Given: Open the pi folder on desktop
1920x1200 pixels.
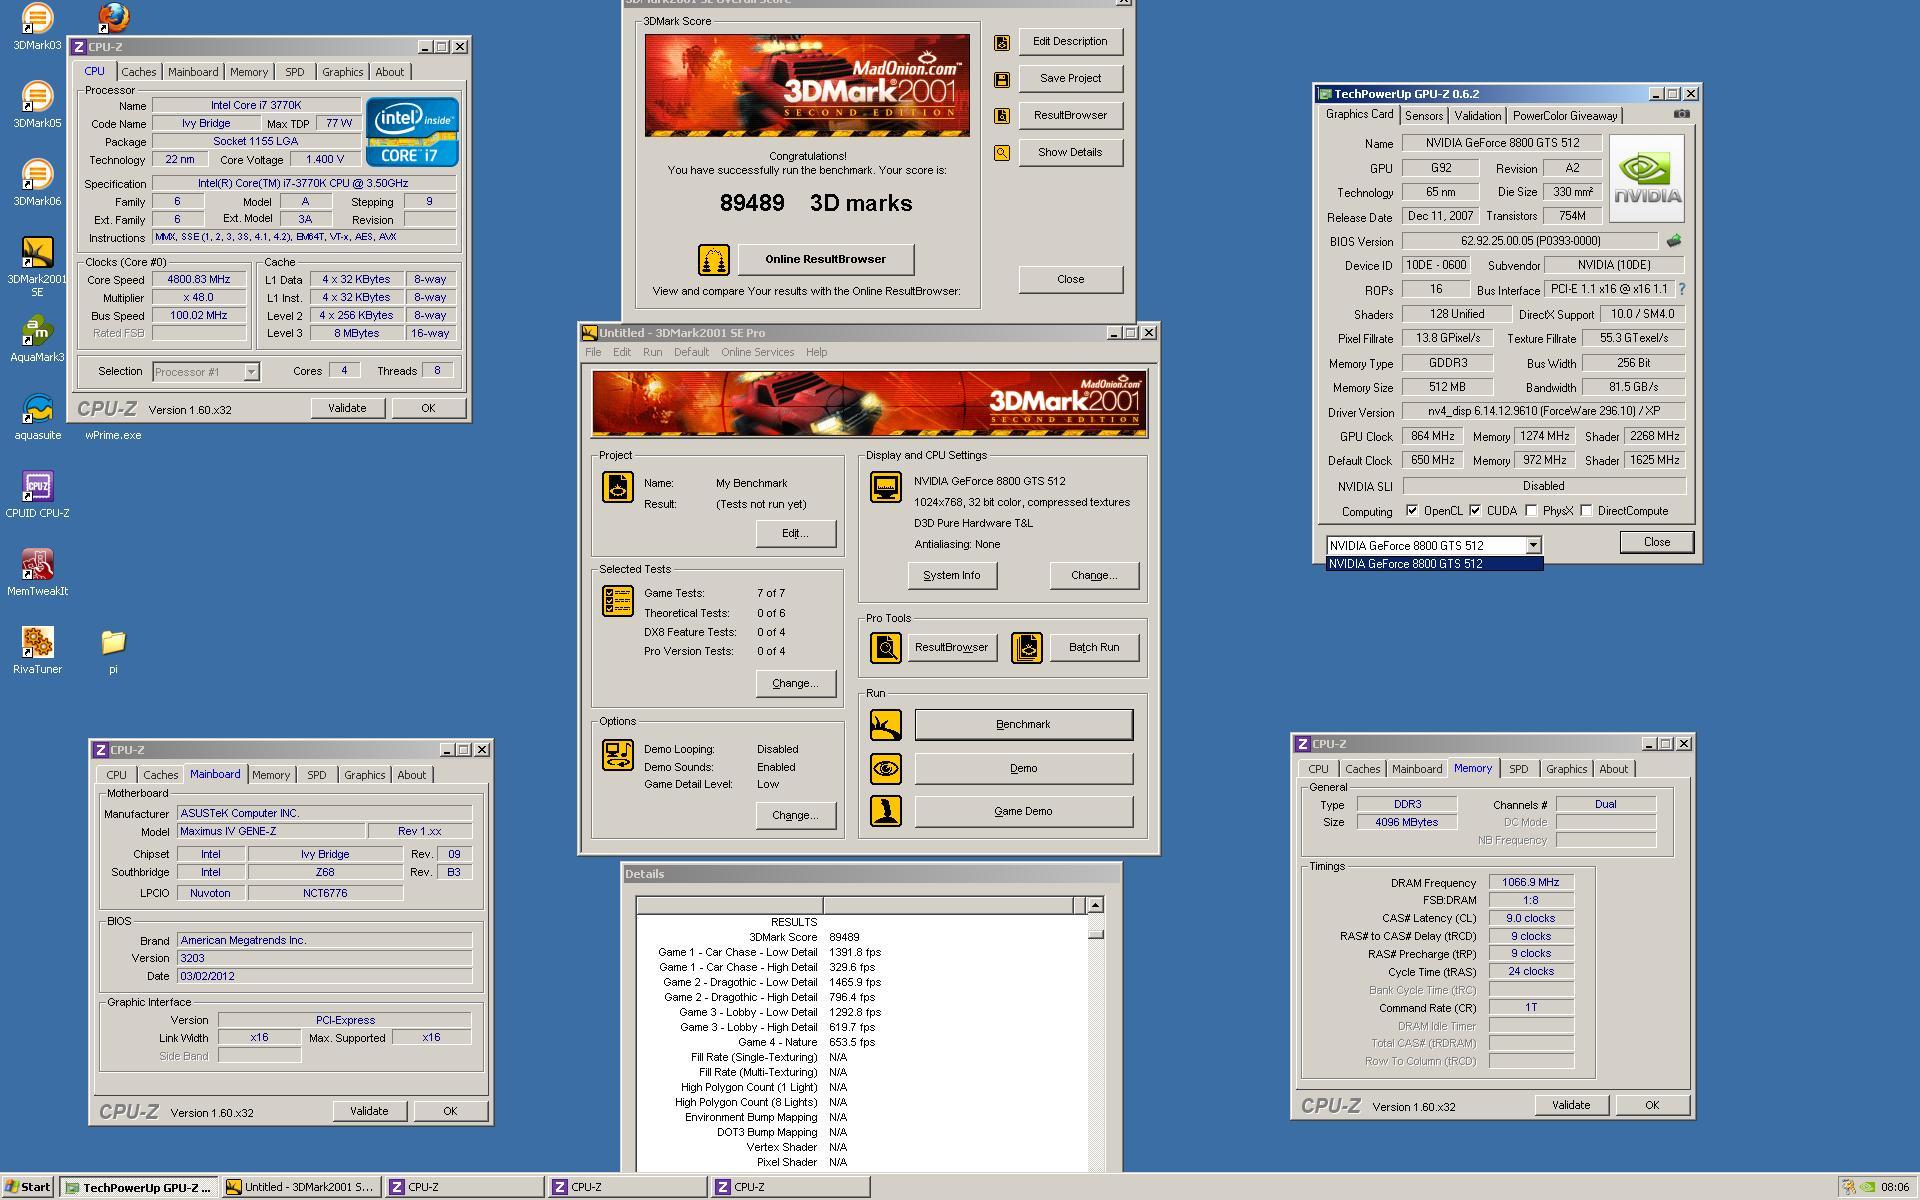Looking at the screenshot, I should point(113,650).
